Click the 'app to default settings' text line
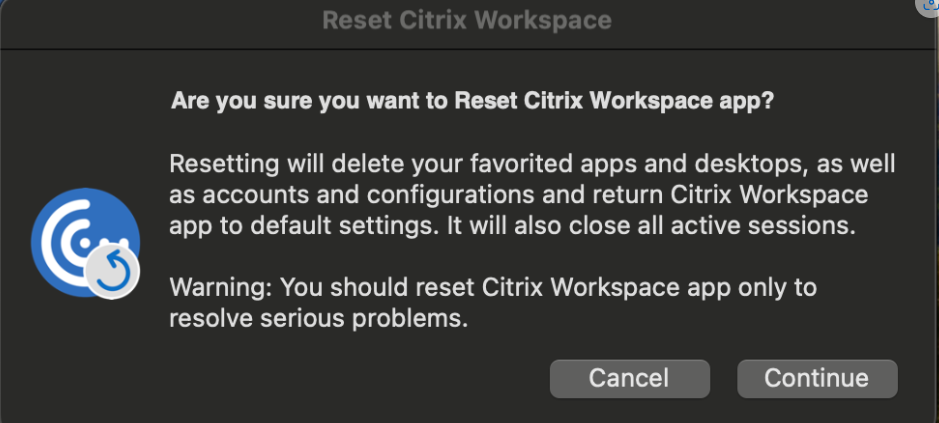This screenshot has width=939, height=423. pos(513,226)
